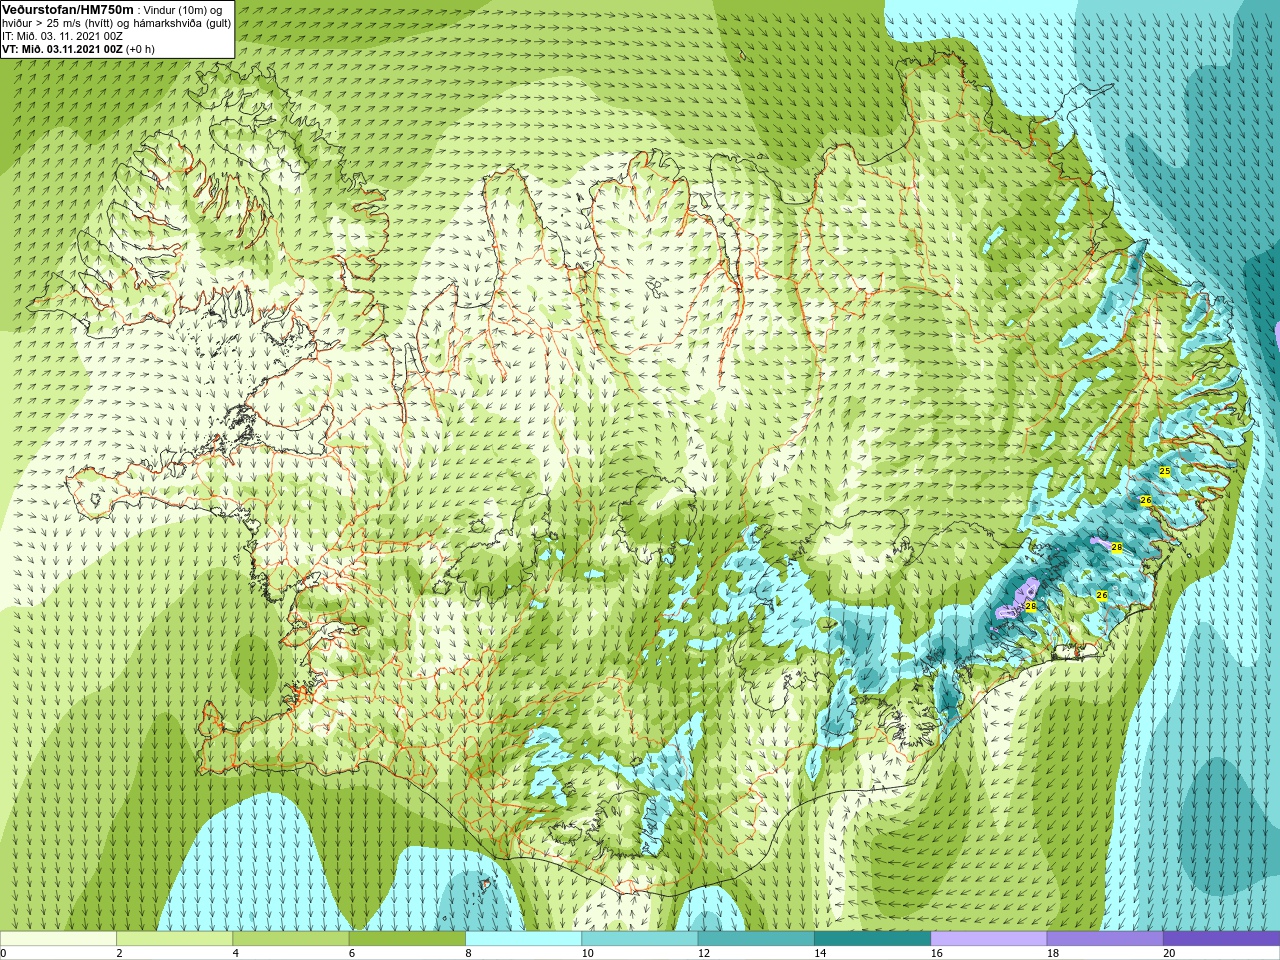Click the 0–2 m/s pale yellow legend swatch

pyautogui.click(x=58, y=939)
